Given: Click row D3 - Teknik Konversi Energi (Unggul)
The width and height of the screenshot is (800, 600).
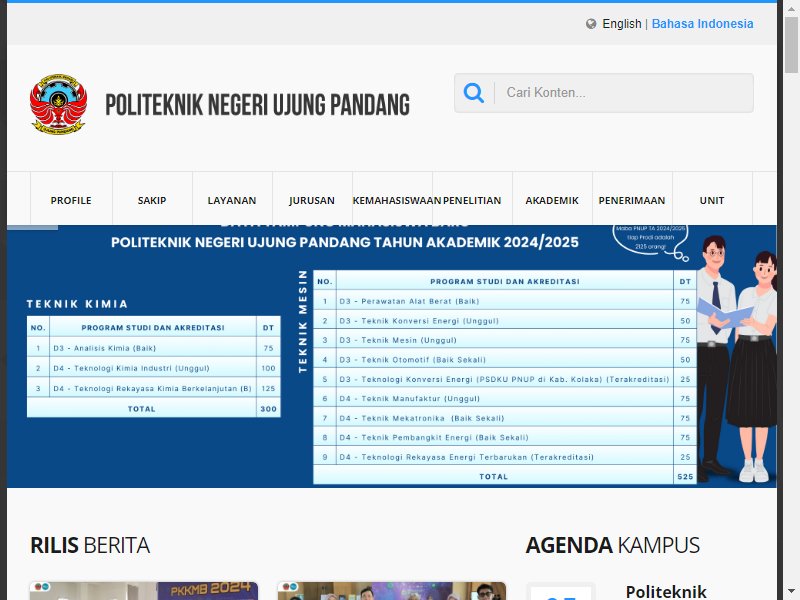Looking at the screenshot, I should tap(505, 320).
